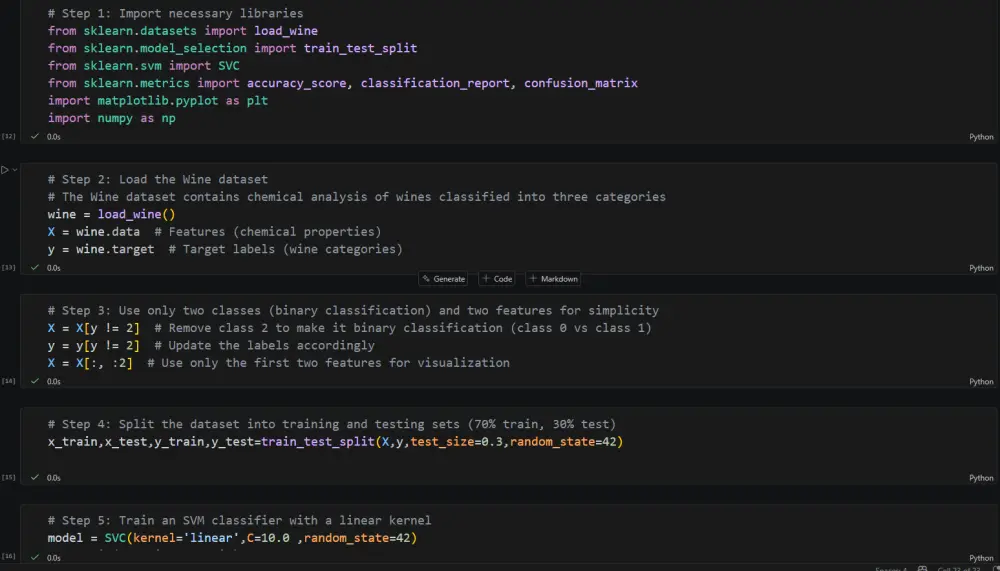Screen dimensions: 1000x571
Task: Change Python language mode on Step 5 cell
Action: [x=981, y=558]
